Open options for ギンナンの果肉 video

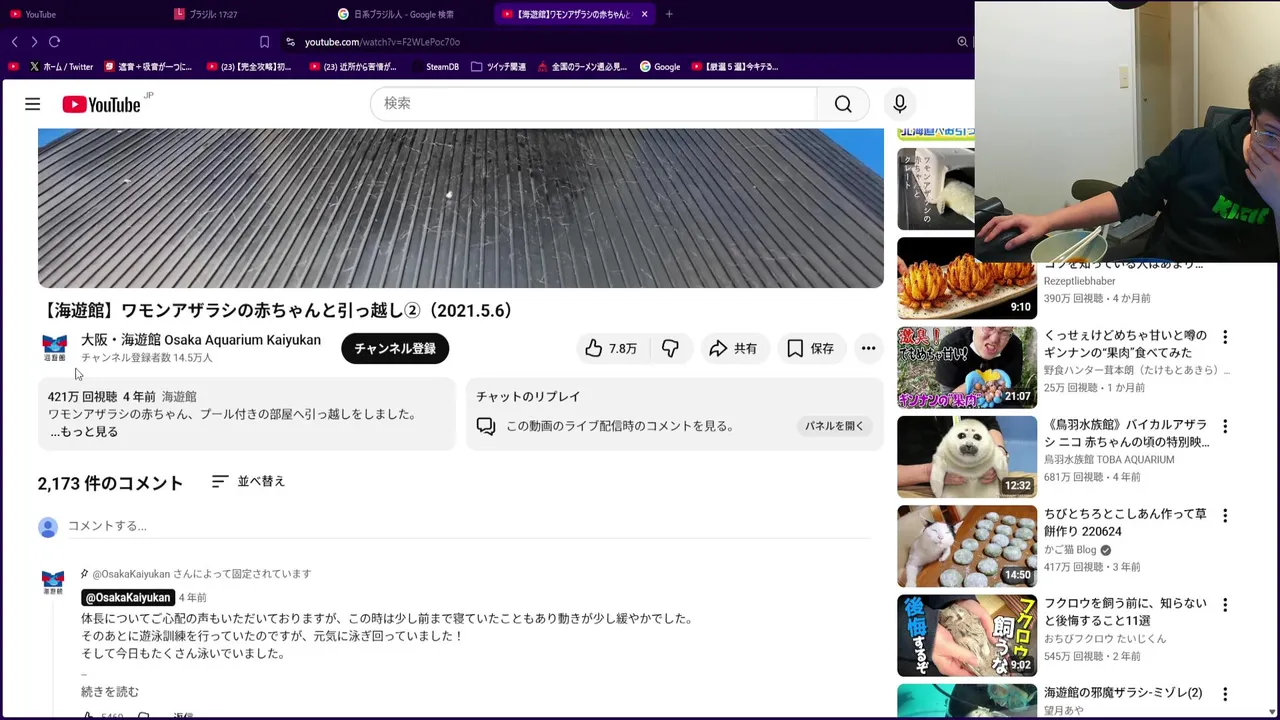click(1225, 337)
